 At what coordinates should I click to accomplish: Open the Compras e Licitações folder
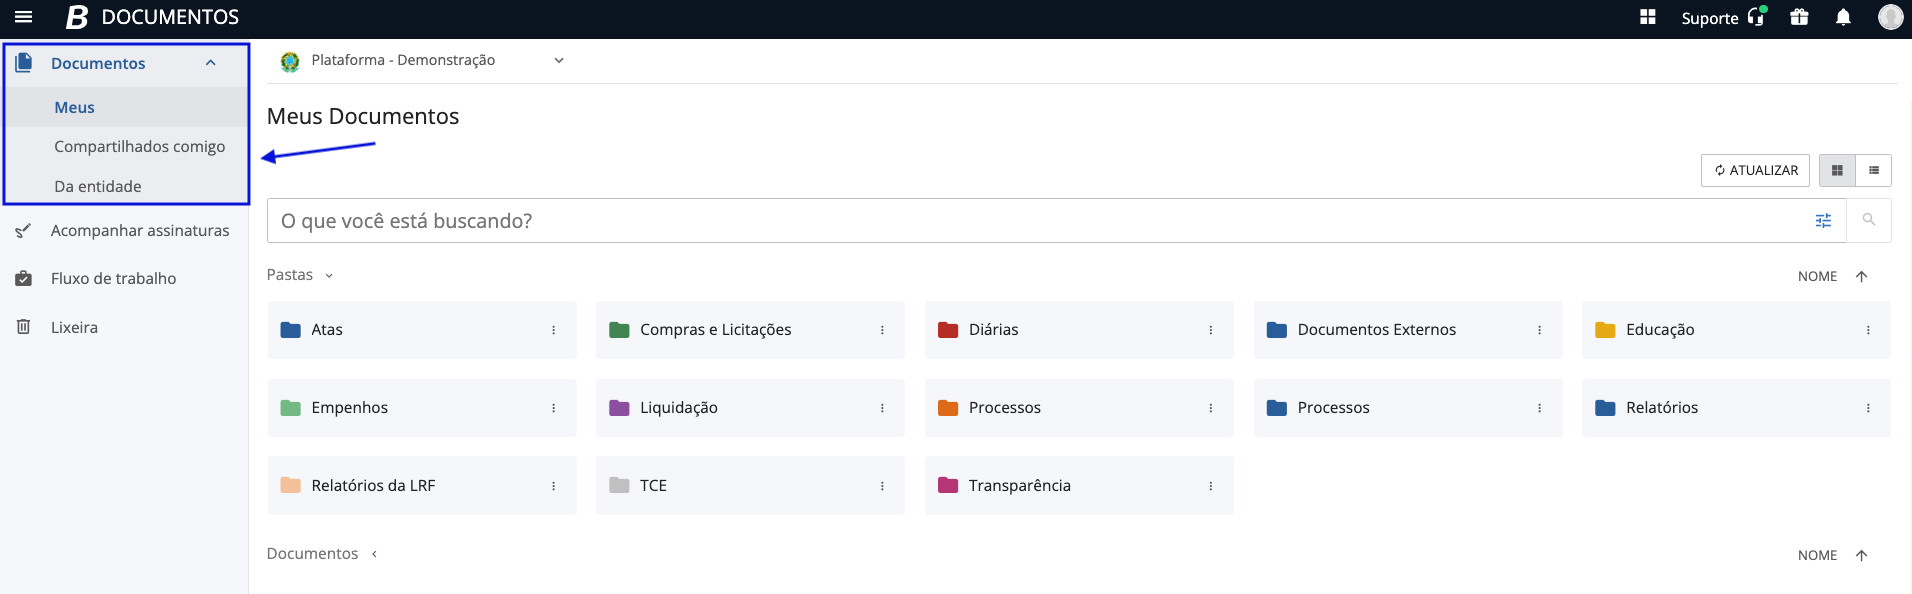point(715,330)
